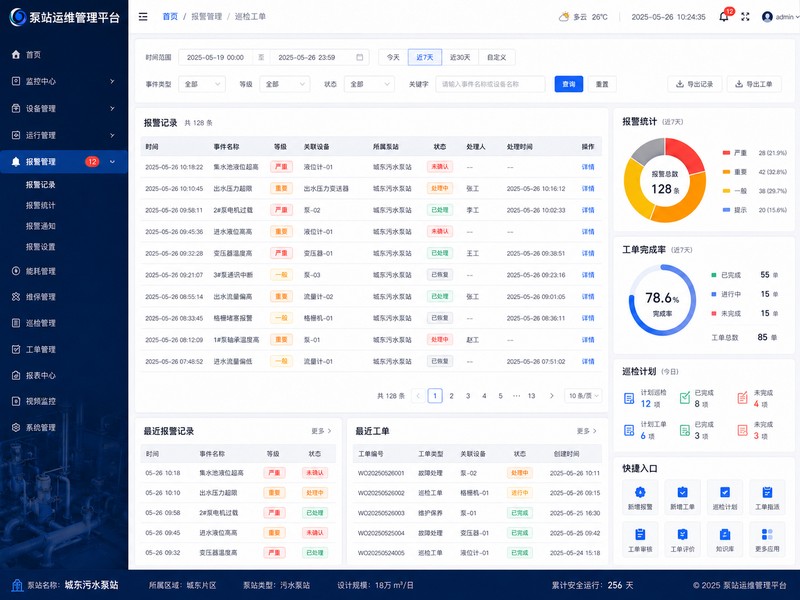Open the 更多应用 shortcut icon
The image size is (800, 600).
(767, 534)
